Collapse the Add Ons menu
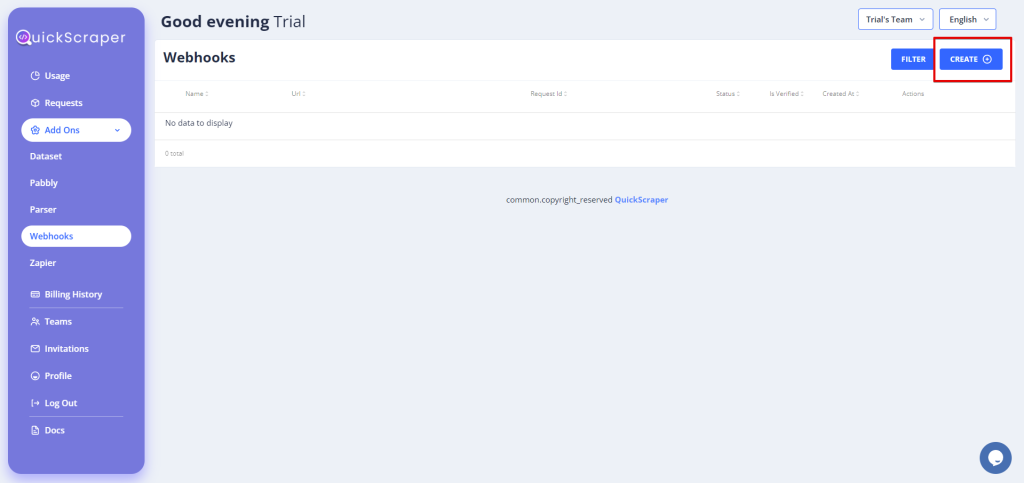Screen dimensions: 1024x483 [116, 130]
